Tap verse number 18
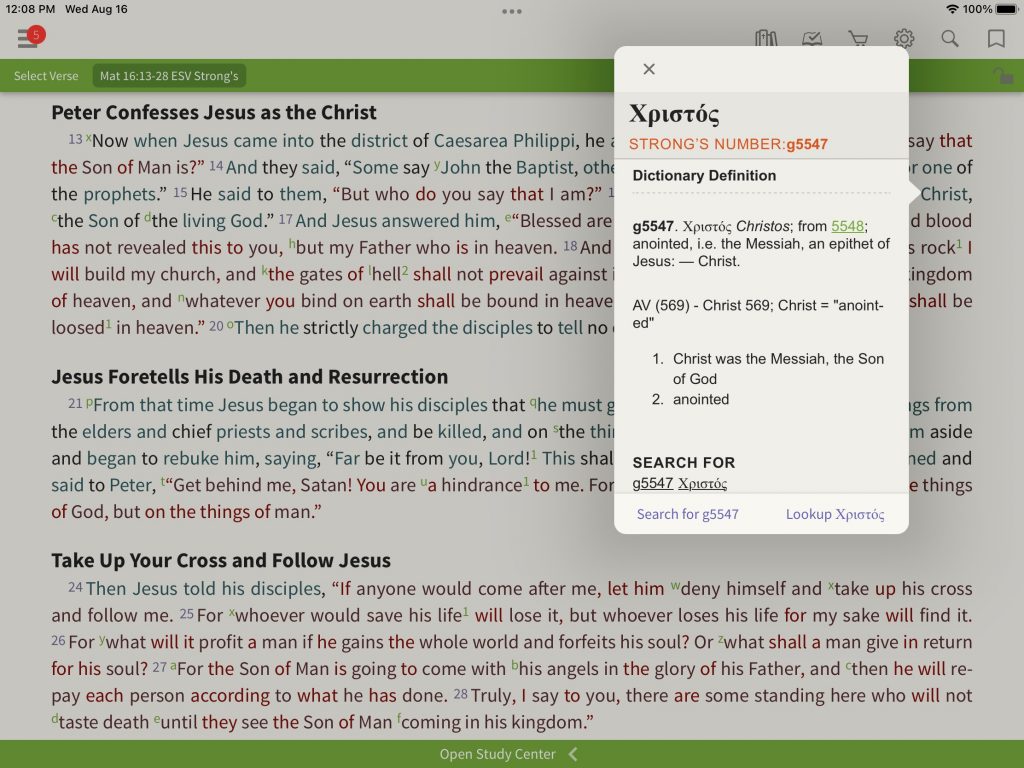Image resolution: width=1024 pixels, height=768 pixels. pyautogui.click(x=570, y=246)
